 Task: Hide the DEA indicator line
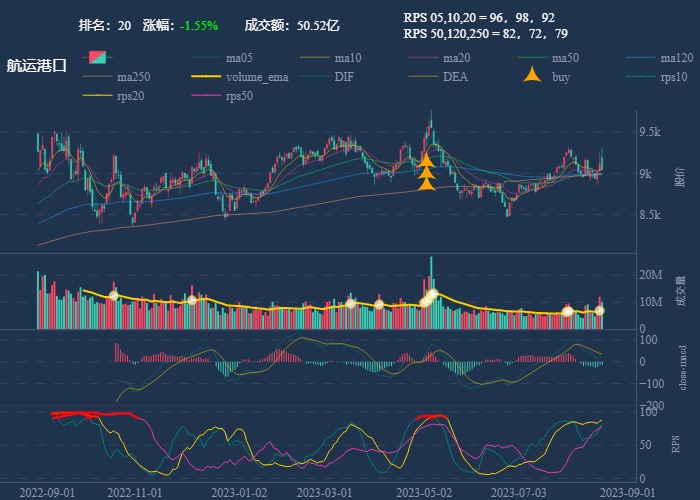424,77
